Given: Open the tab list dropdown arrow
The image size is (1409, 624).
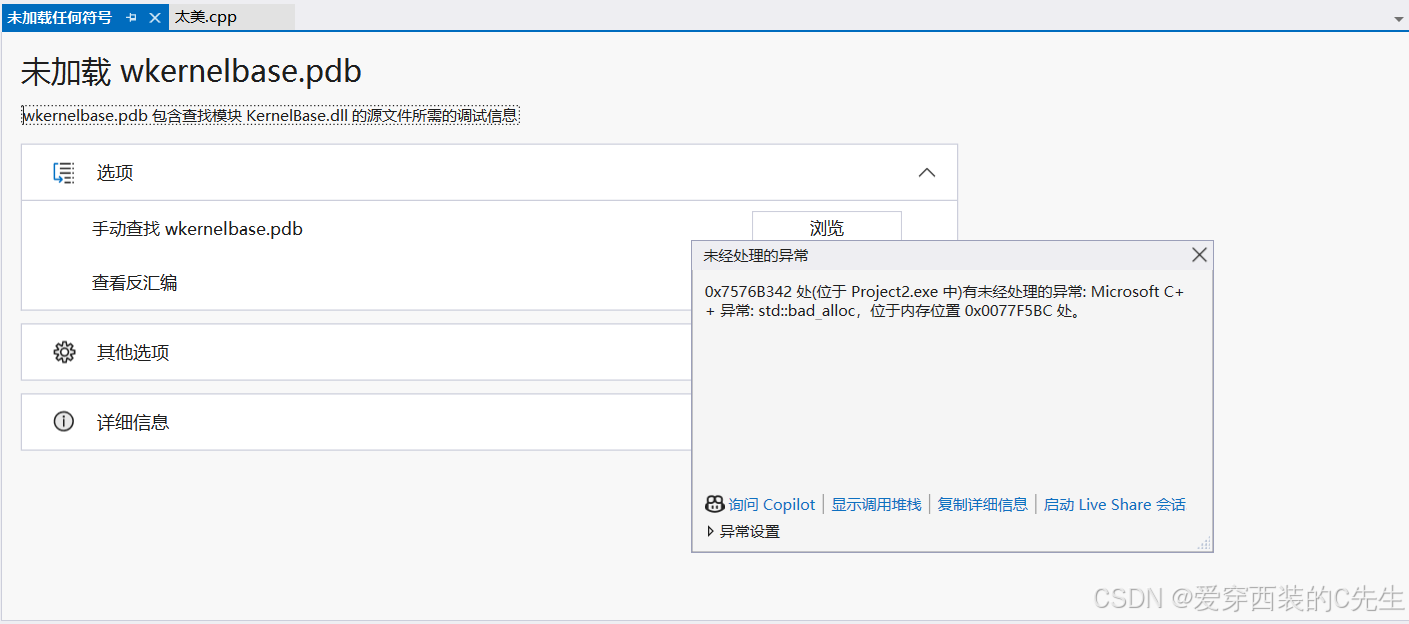Looking at the screenshot, I should [1398, 18].
